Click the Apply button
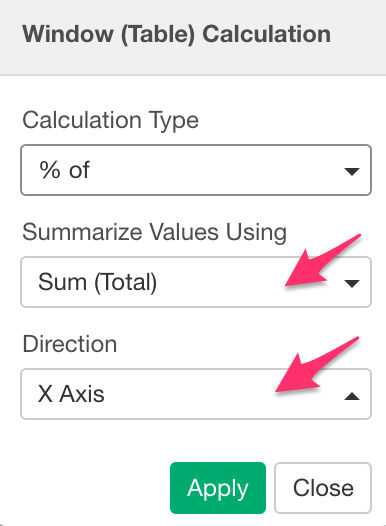The width and height of the screenshot is (386, 526). click(218, 488)
